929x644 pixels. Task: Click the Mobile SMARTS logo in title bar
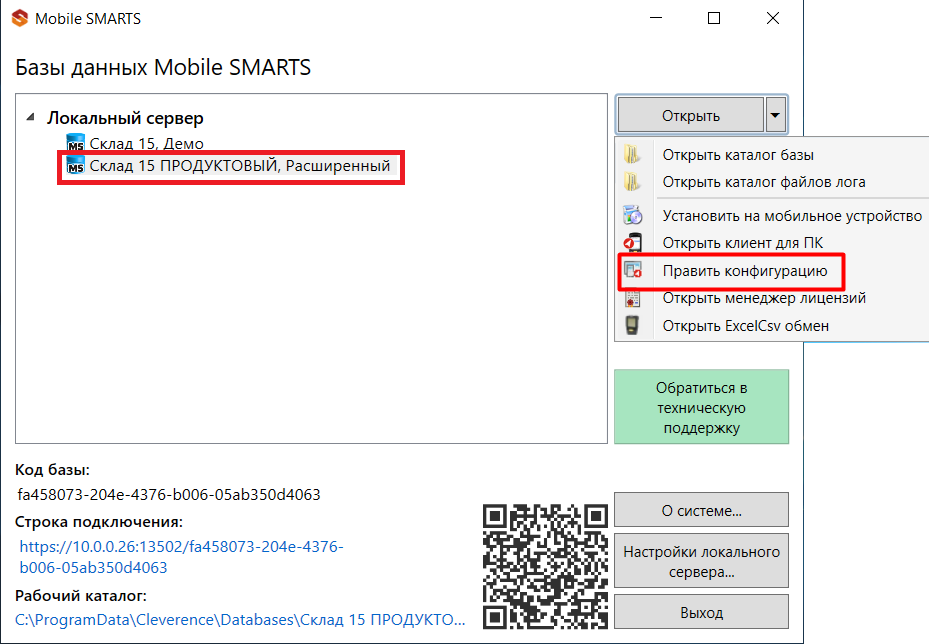coord(20,18)
